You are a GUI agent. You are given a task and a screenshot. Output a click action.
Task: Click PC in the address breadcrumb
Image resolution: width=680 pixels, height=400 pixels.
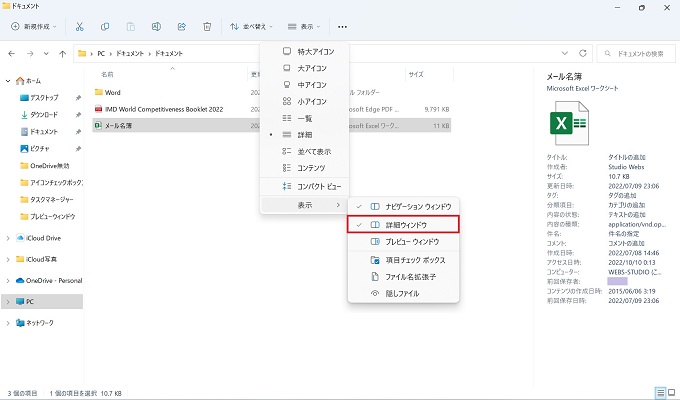(x=101, y=53)
